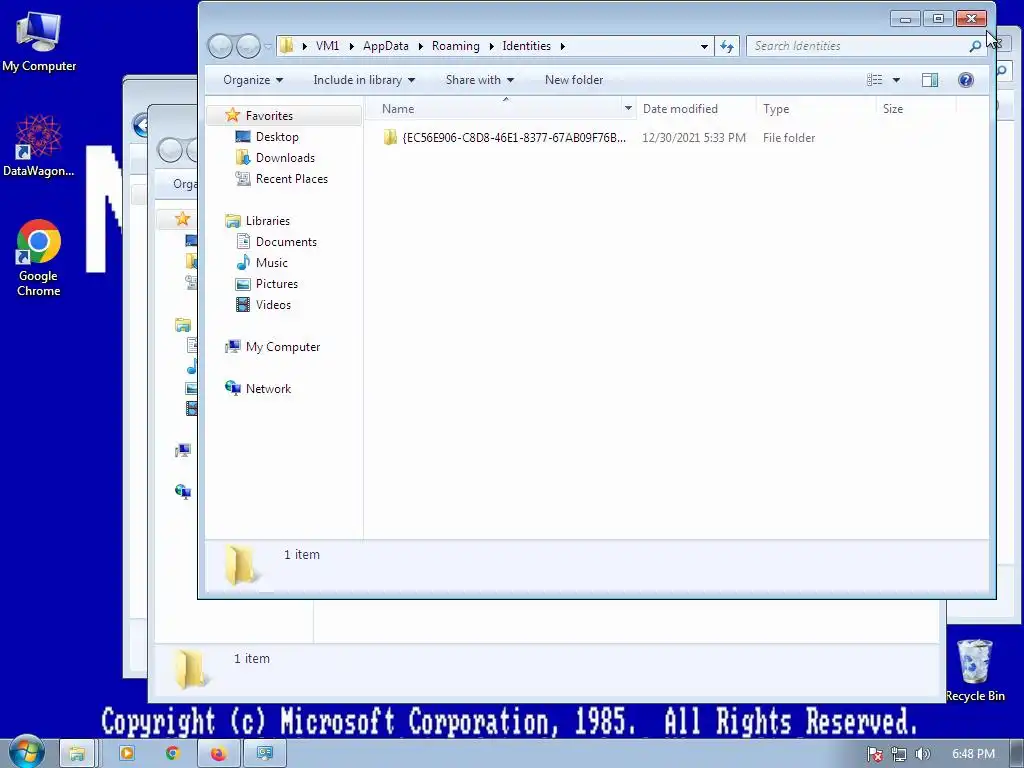Open Action Center flag tray icon
Viewport: 1024px width, 768px height.
(874, 754)
